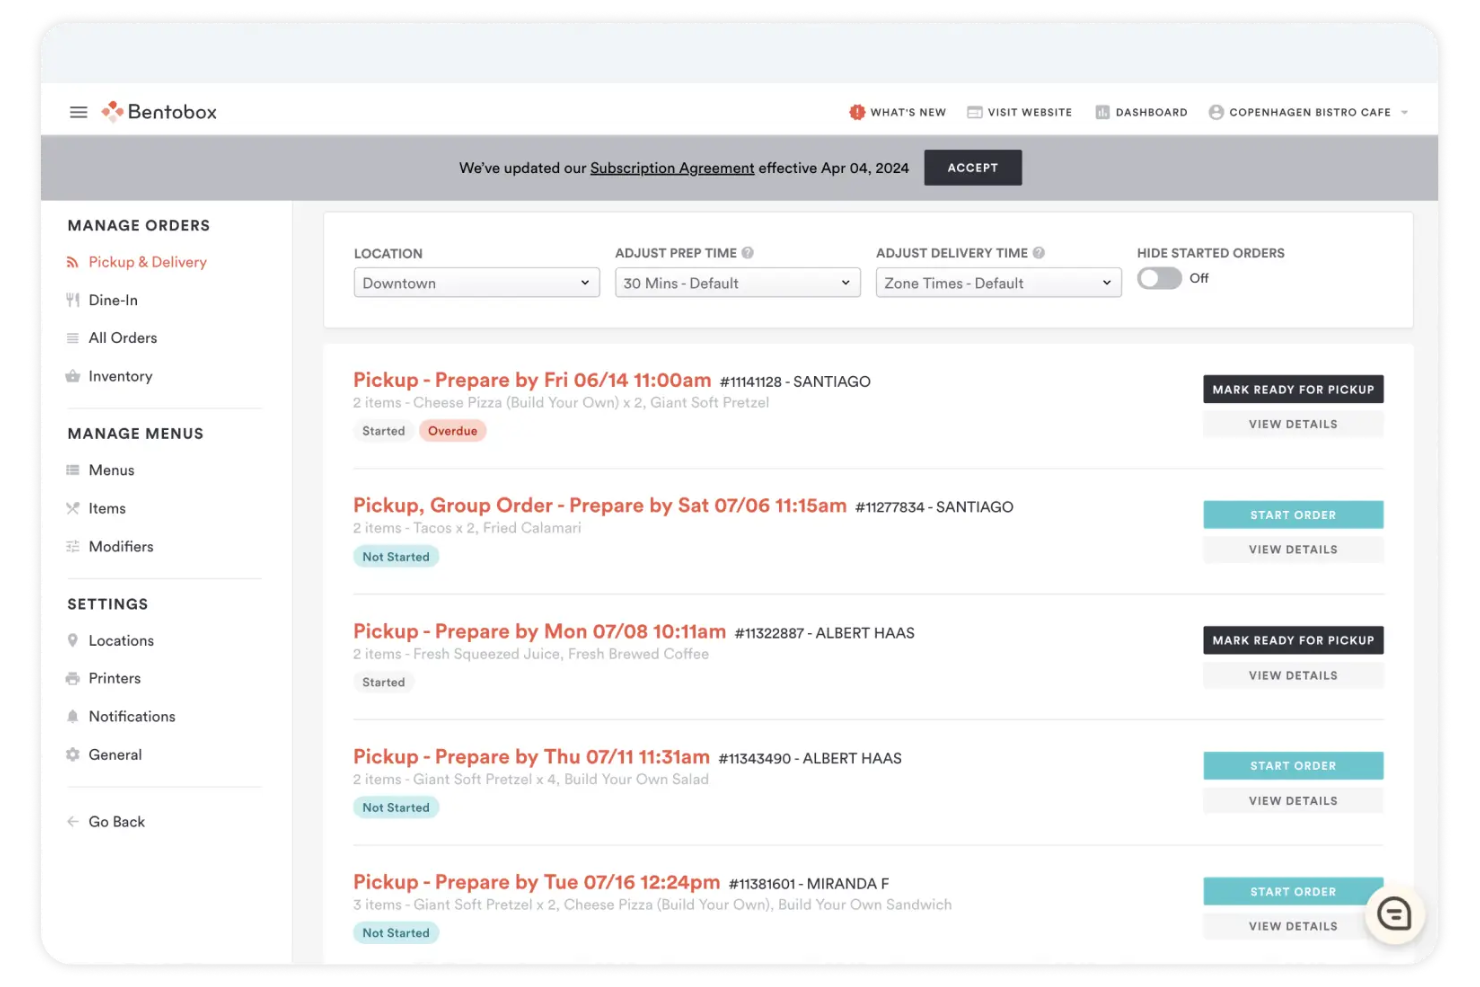Viewport: 1480px width, 987px height.
Task: Open the Zone Times delivery time dropdown
Action: click(997, 282)
